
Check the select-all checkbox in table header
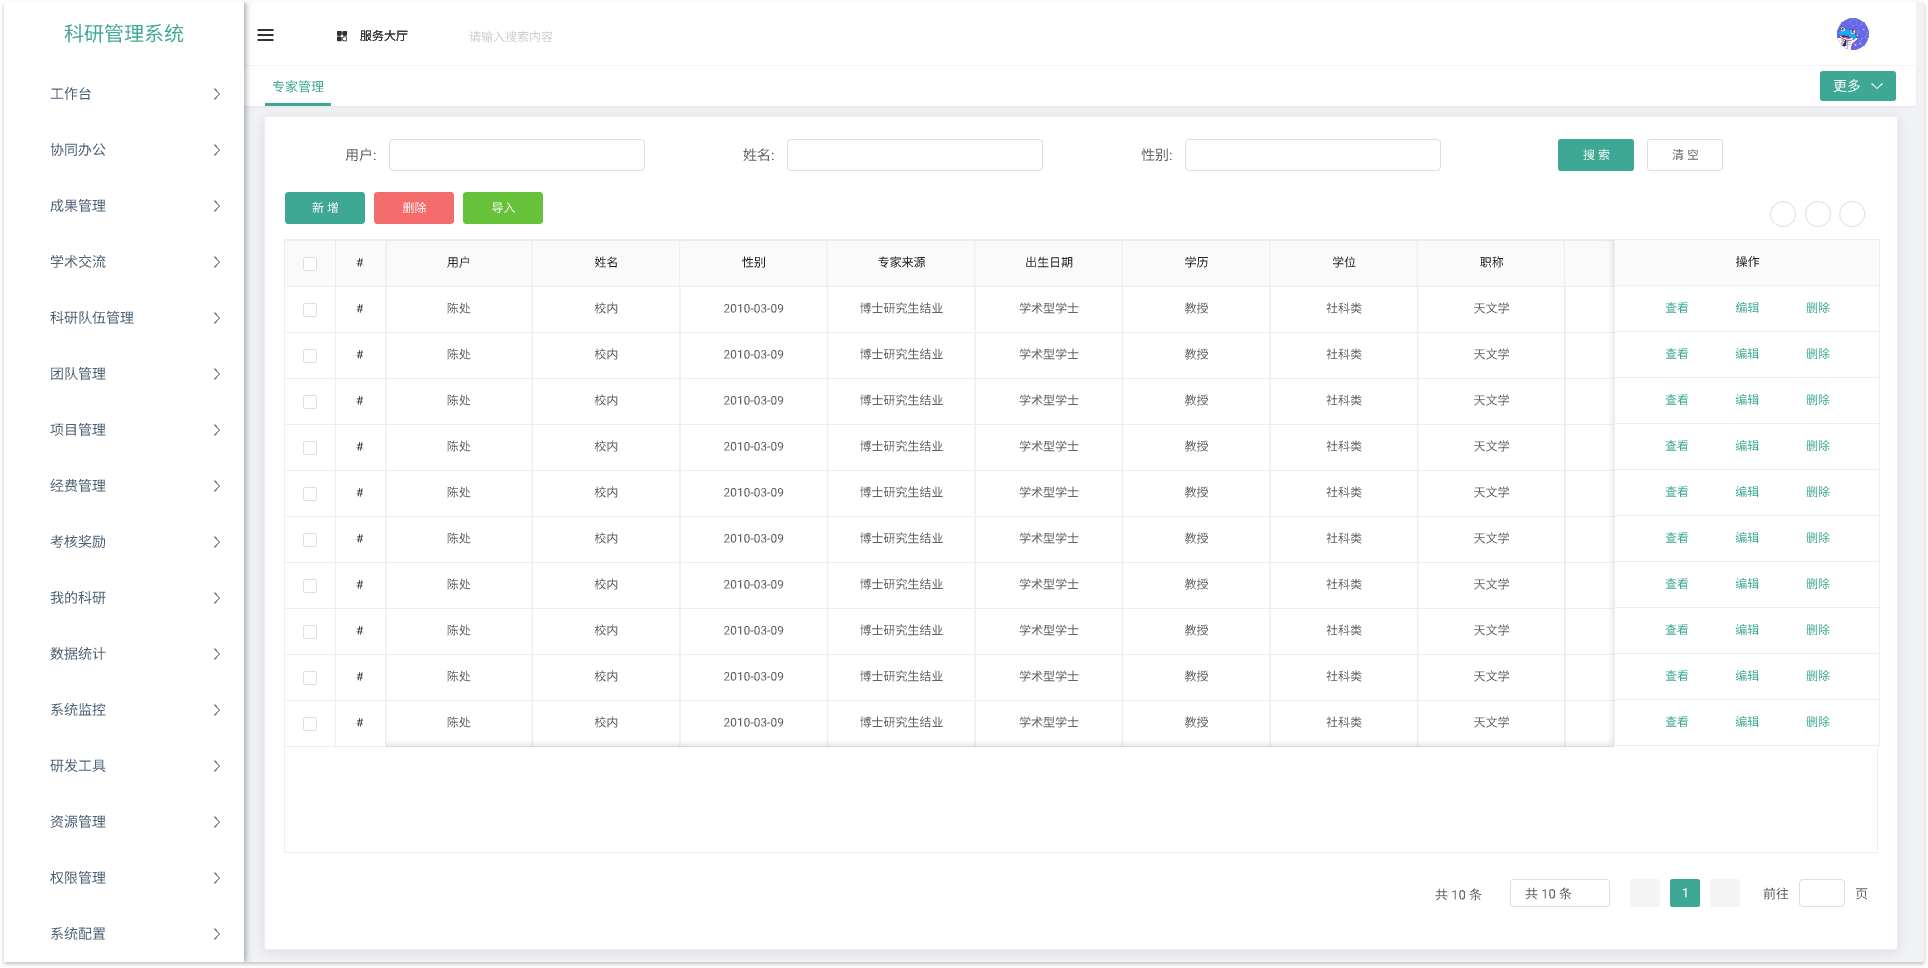(310, 264)
